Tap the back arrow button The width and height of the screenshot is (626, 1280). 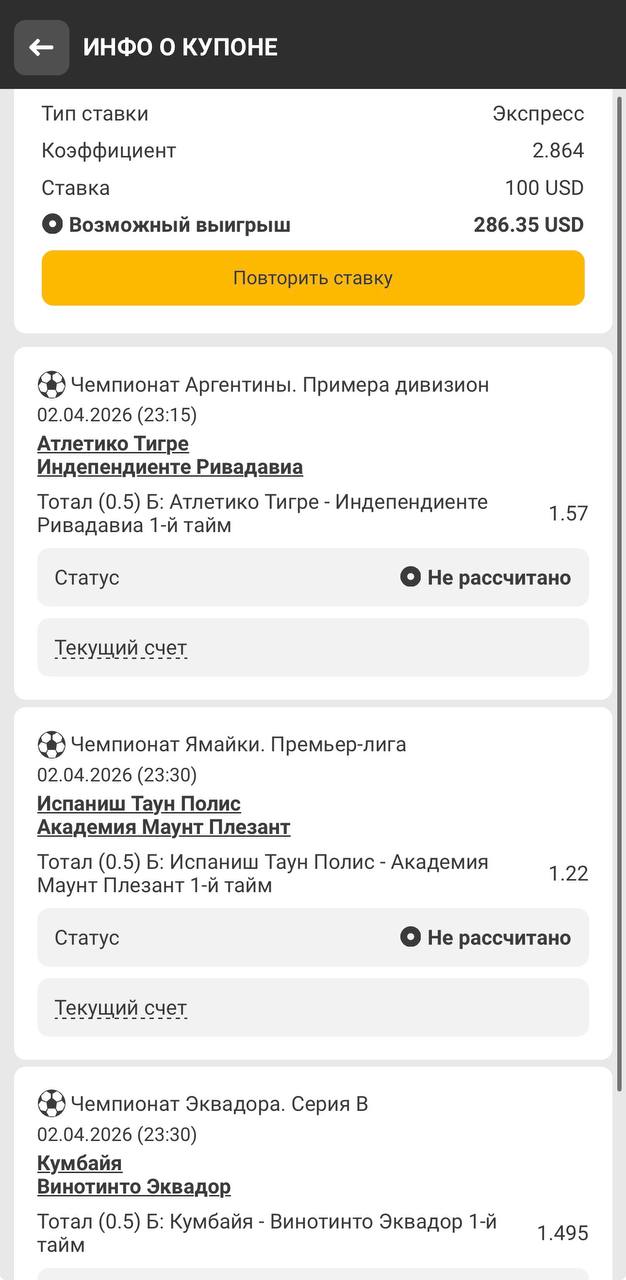tap(41, 47)
